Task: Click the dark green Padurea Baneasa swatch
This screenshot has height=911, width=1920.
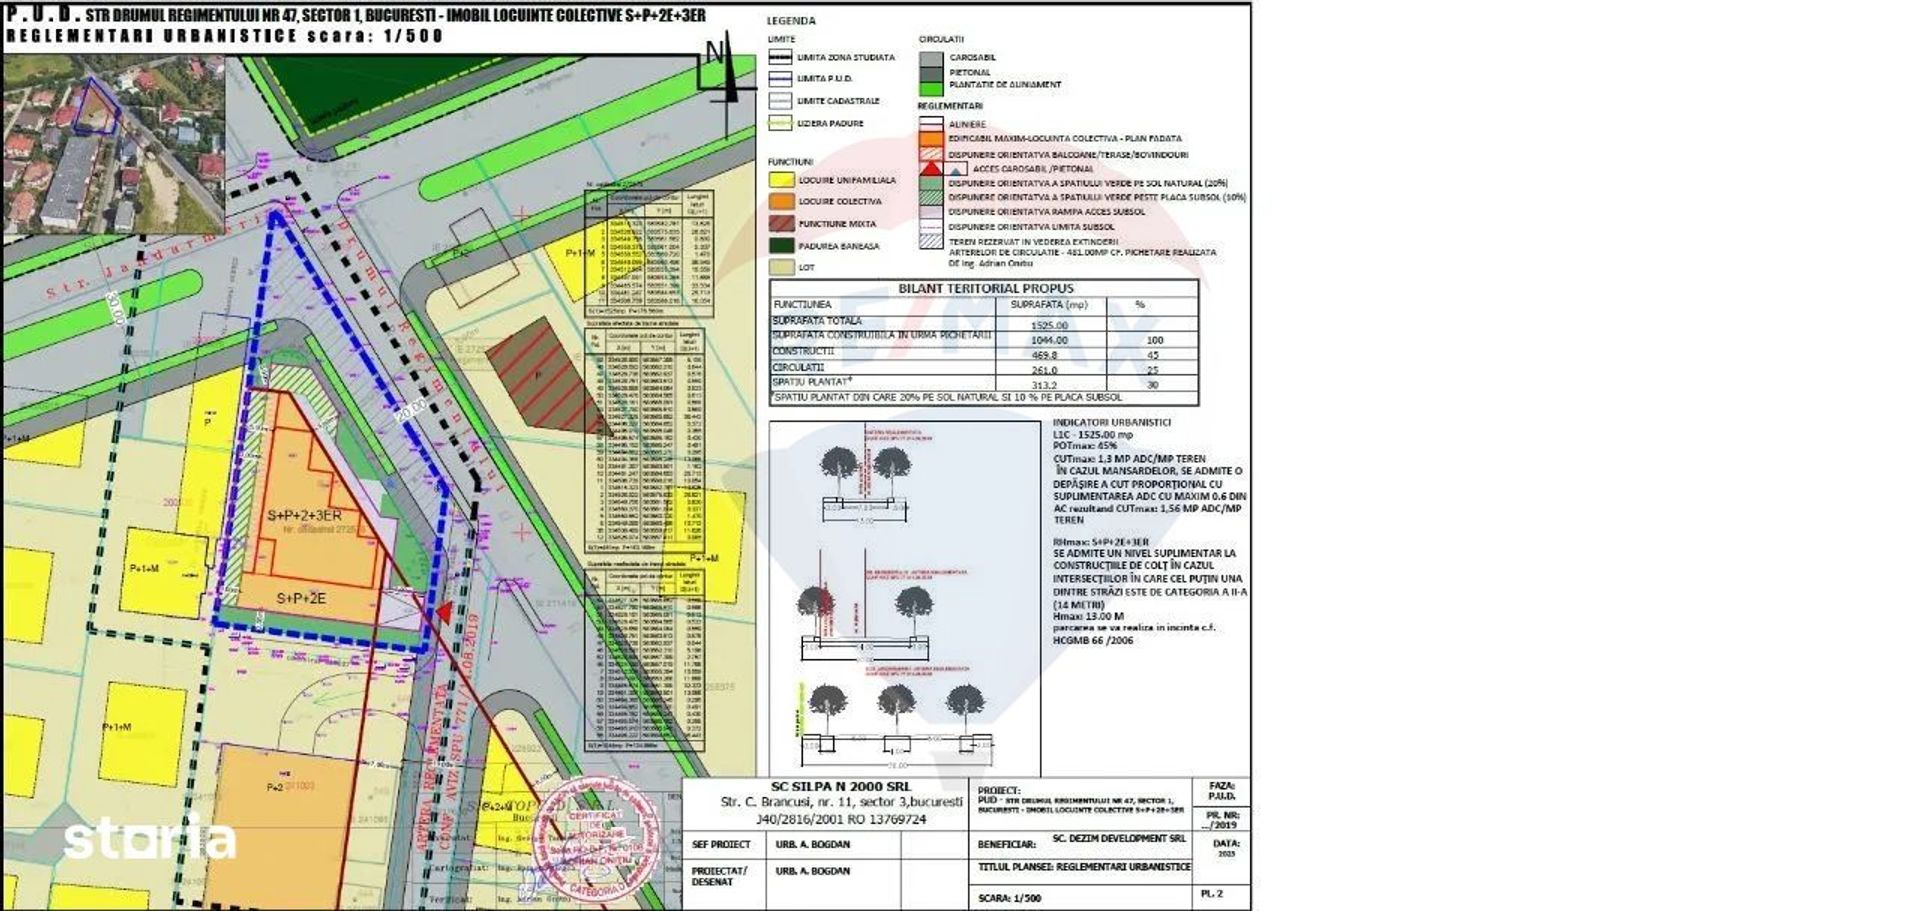Action: tap(781, 246)
